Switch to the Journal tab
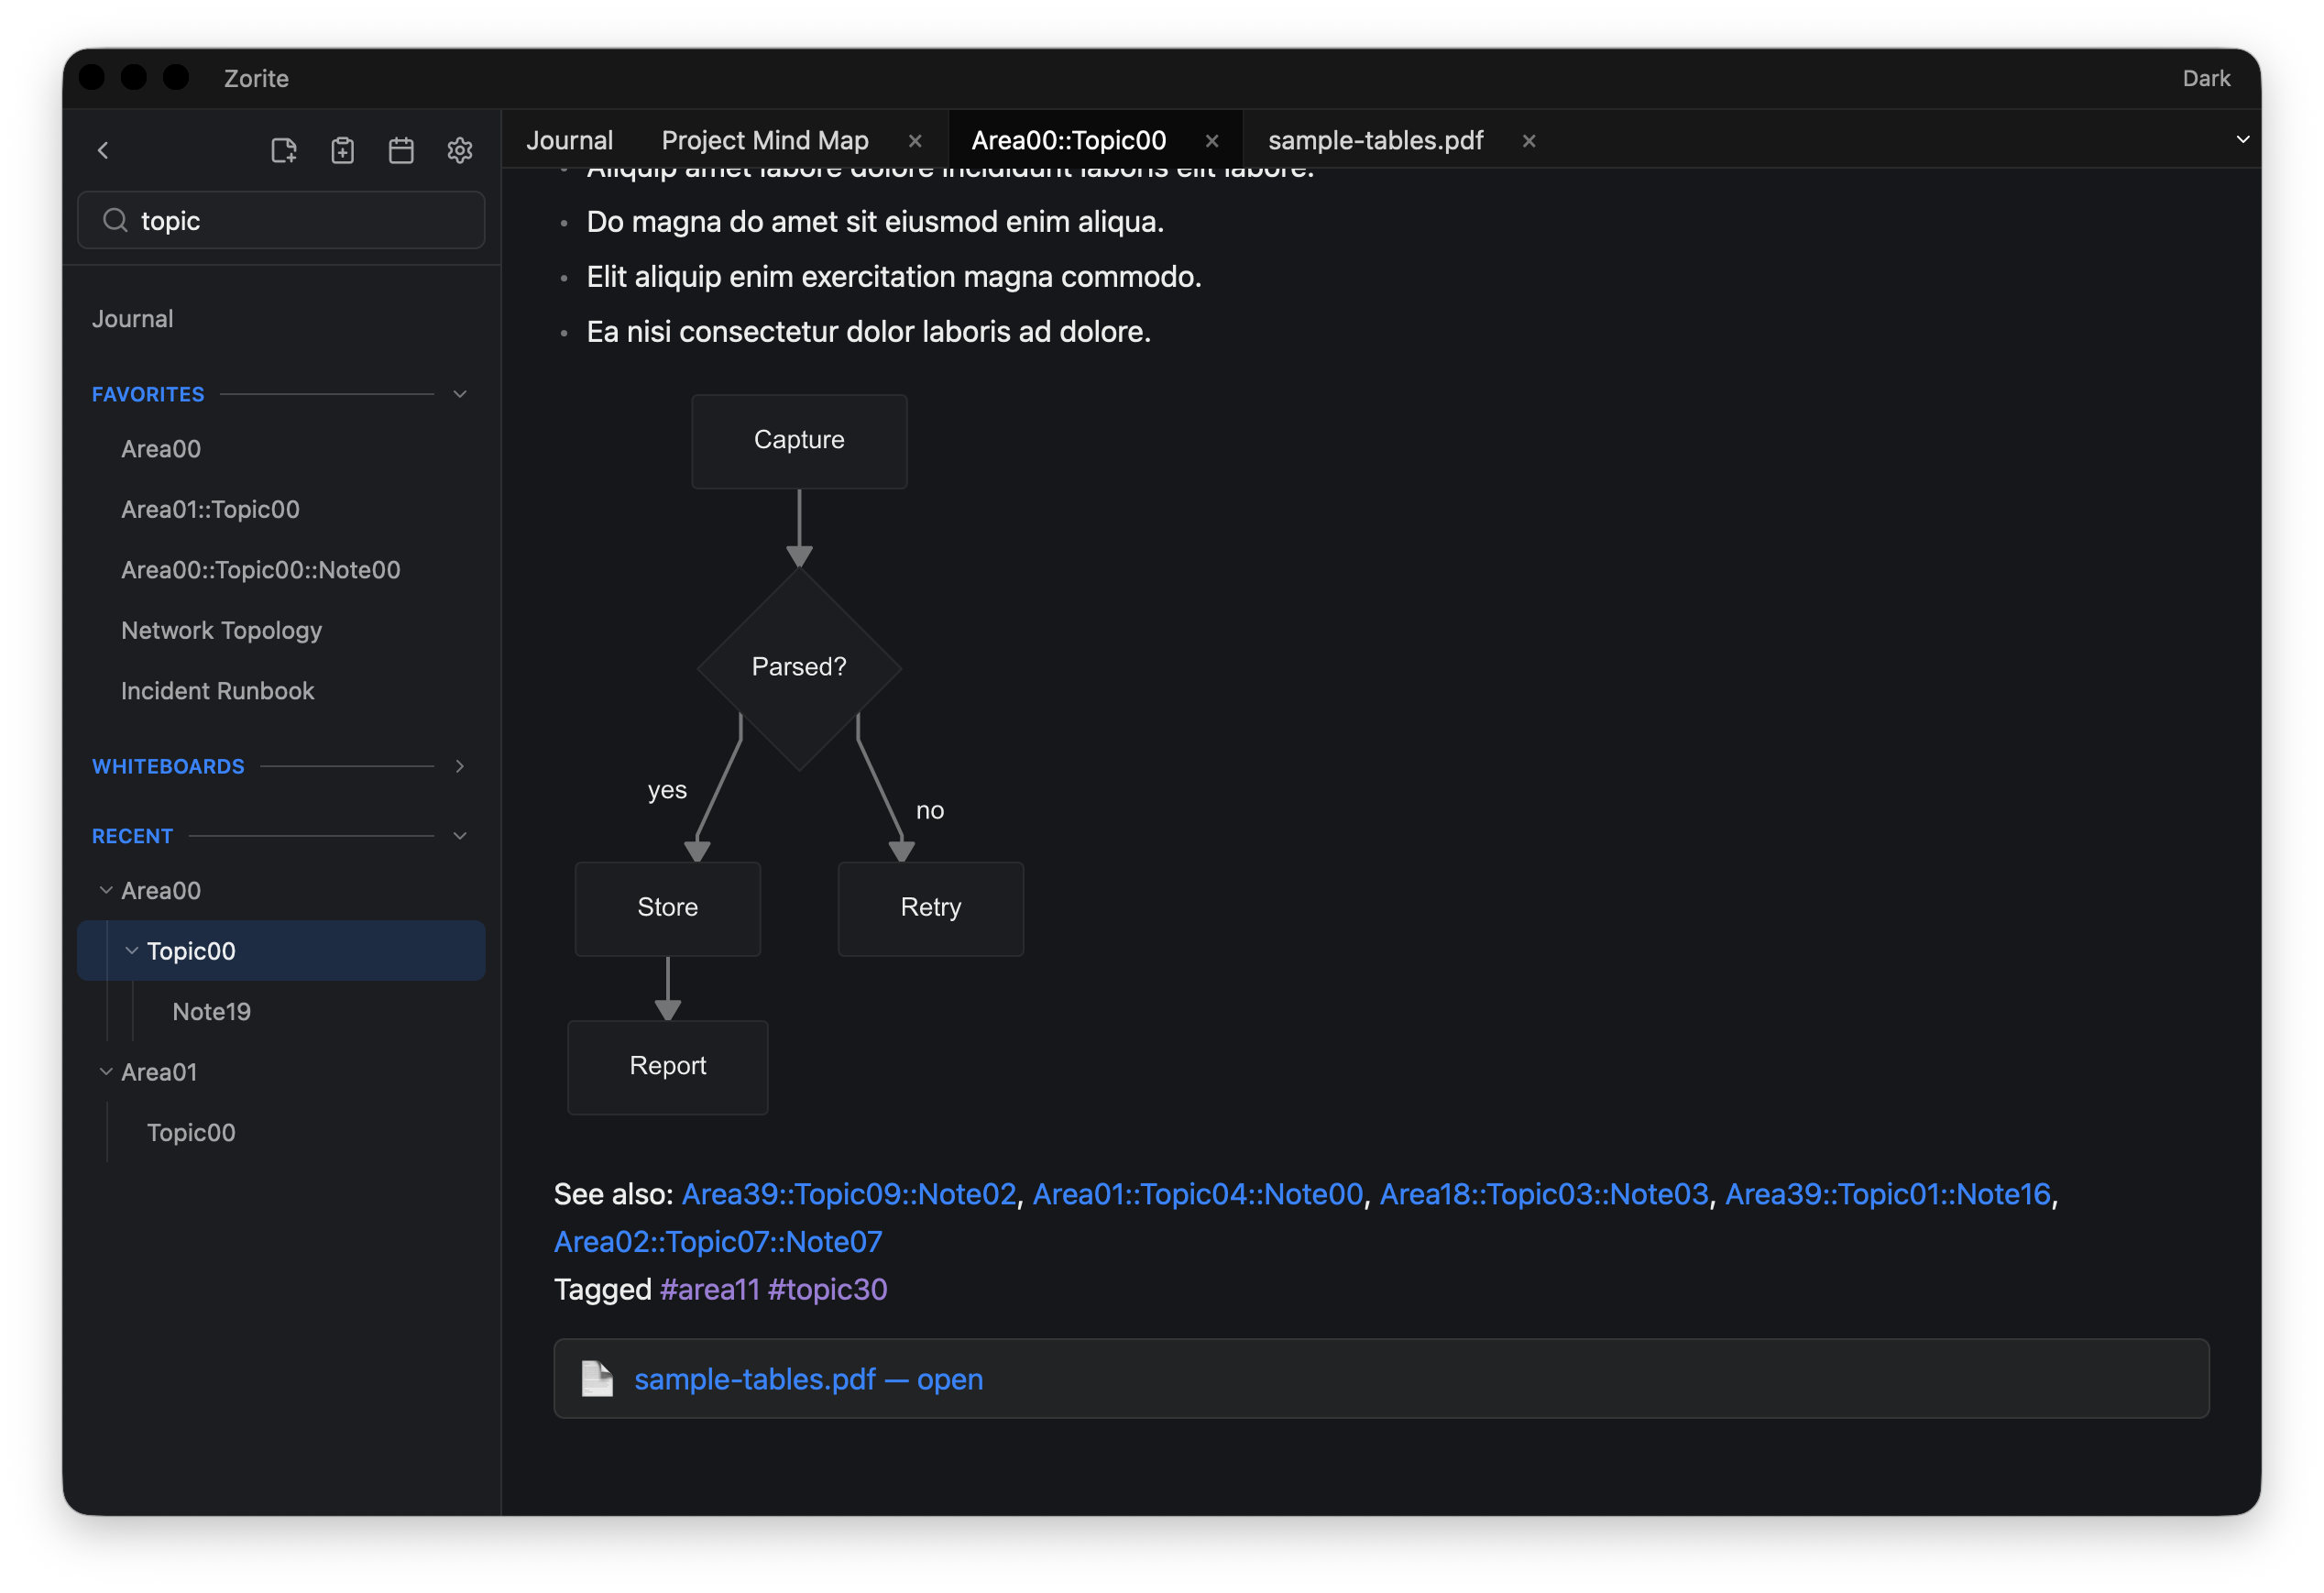 [569, 140]
